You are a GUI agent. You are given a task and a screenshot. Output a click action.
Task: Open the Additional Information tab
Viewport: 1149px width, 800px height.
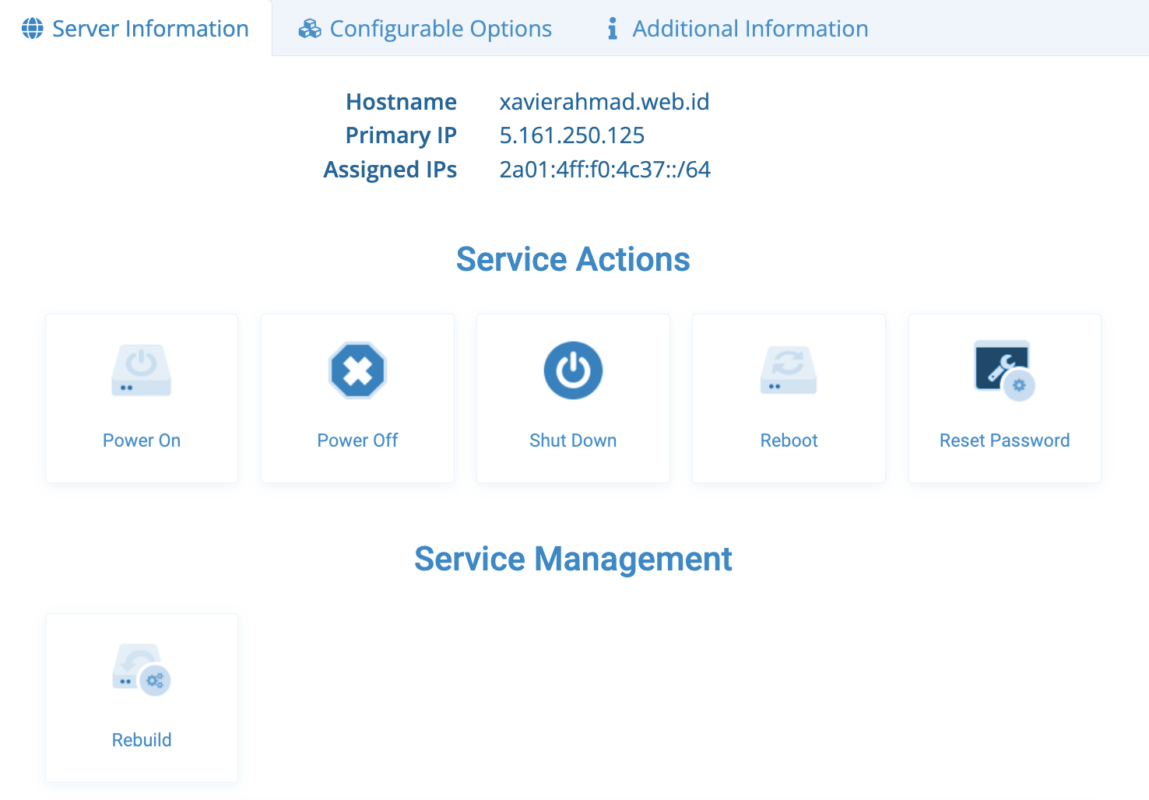(x=750, y=29)
